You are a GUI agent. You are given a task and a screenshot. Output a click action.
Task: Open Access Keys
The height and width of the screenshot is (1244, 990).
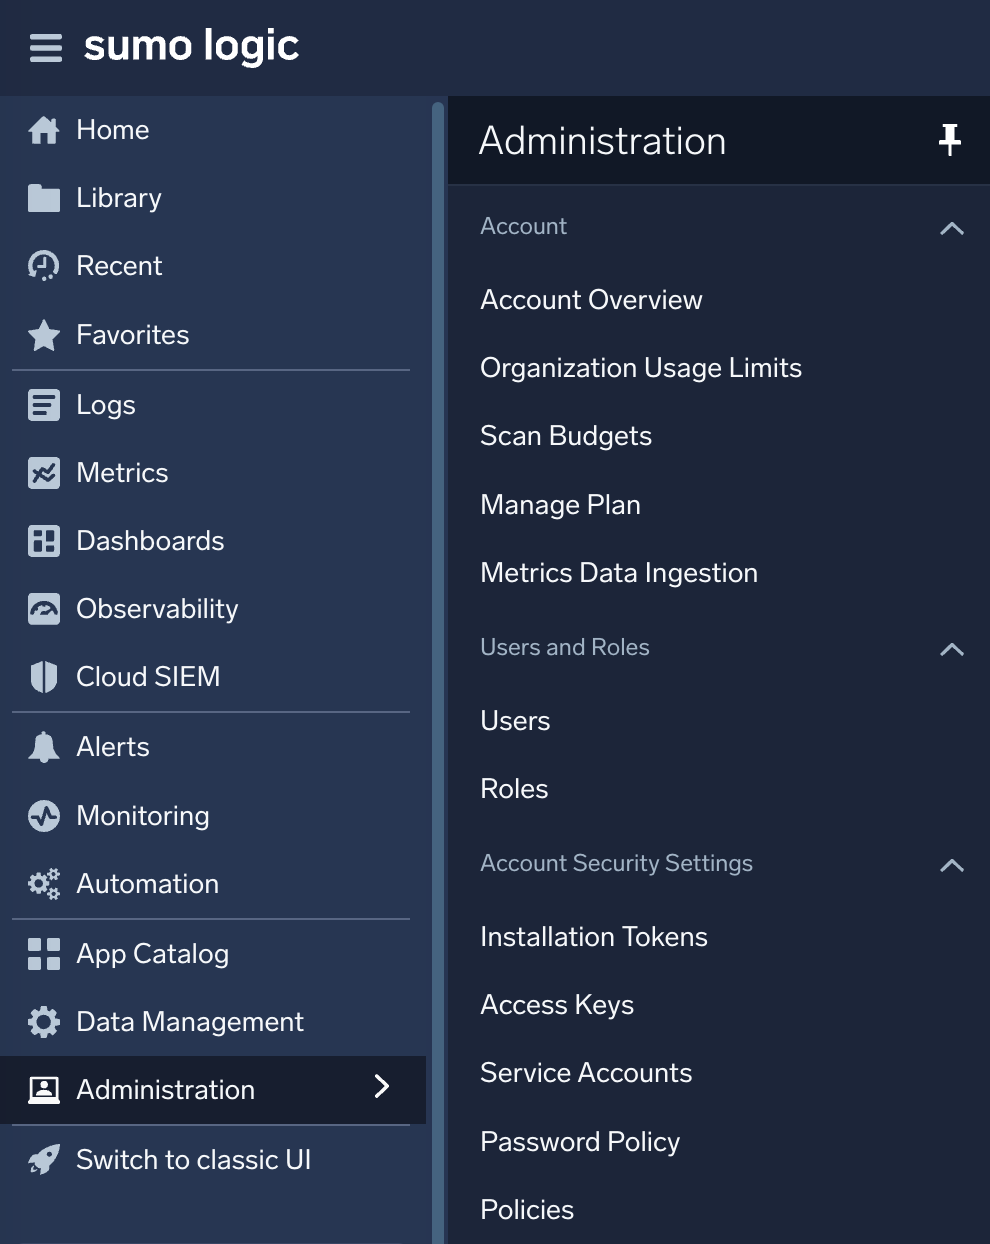[557, 1005]
